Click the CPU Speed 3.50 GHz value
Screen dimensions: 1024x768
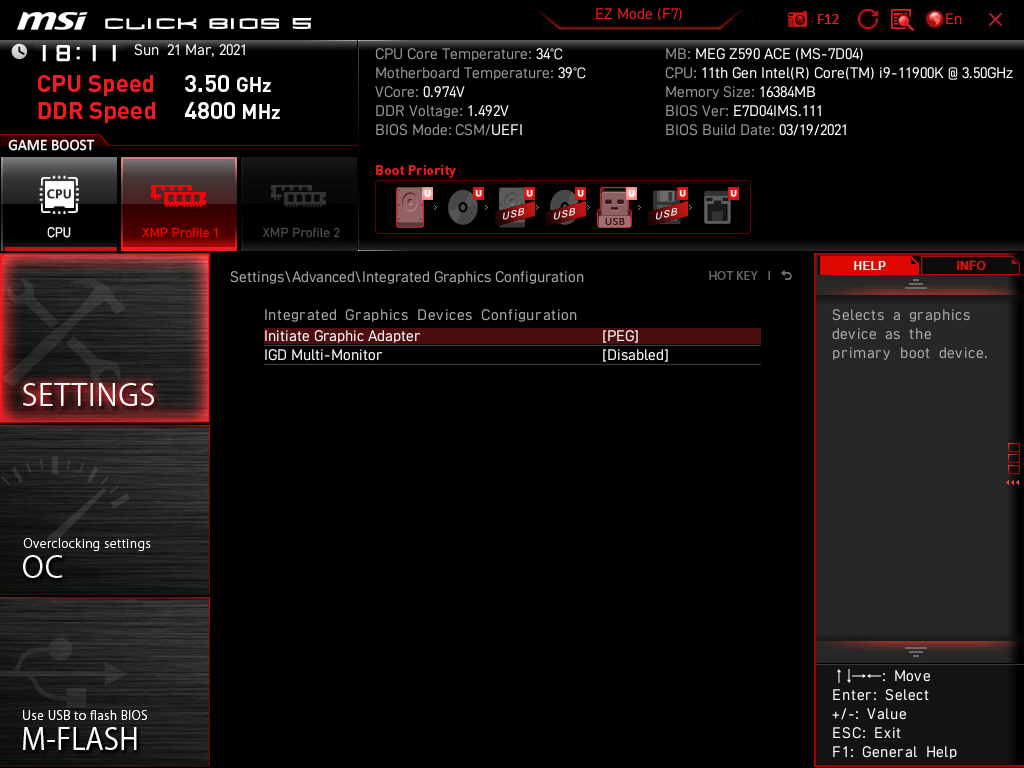[227, 84]
